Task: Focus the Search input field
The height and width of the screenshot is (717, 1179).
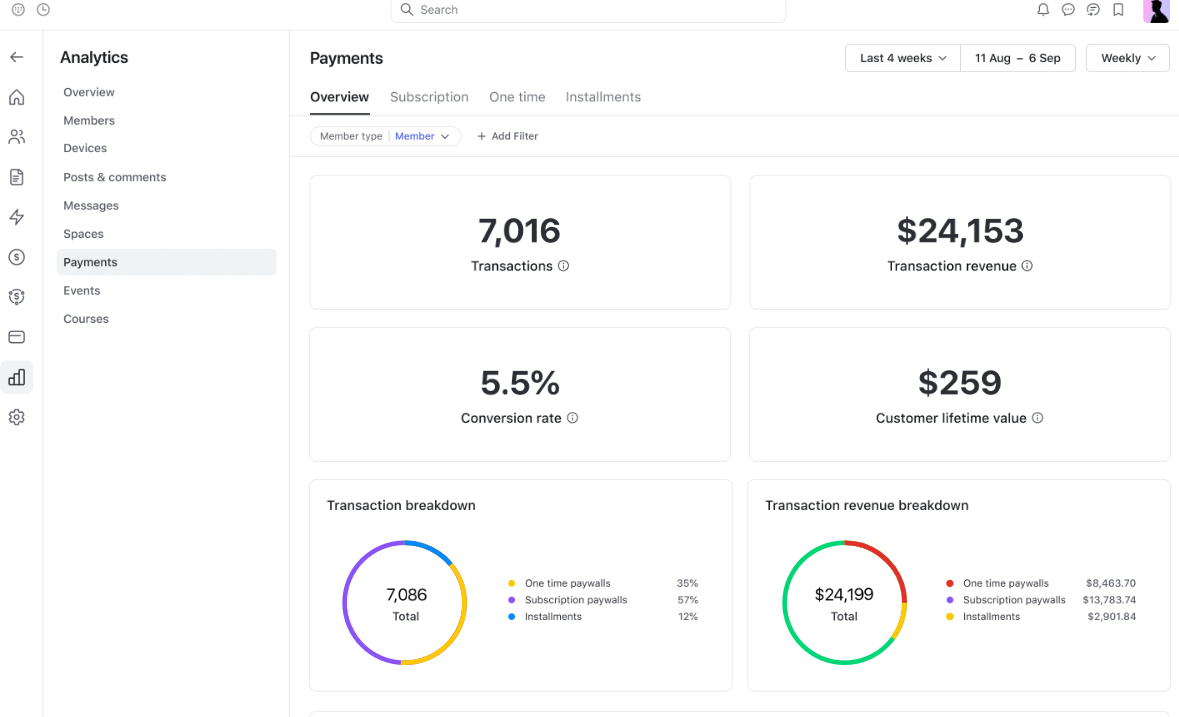Action: click(x=588, y=10)
